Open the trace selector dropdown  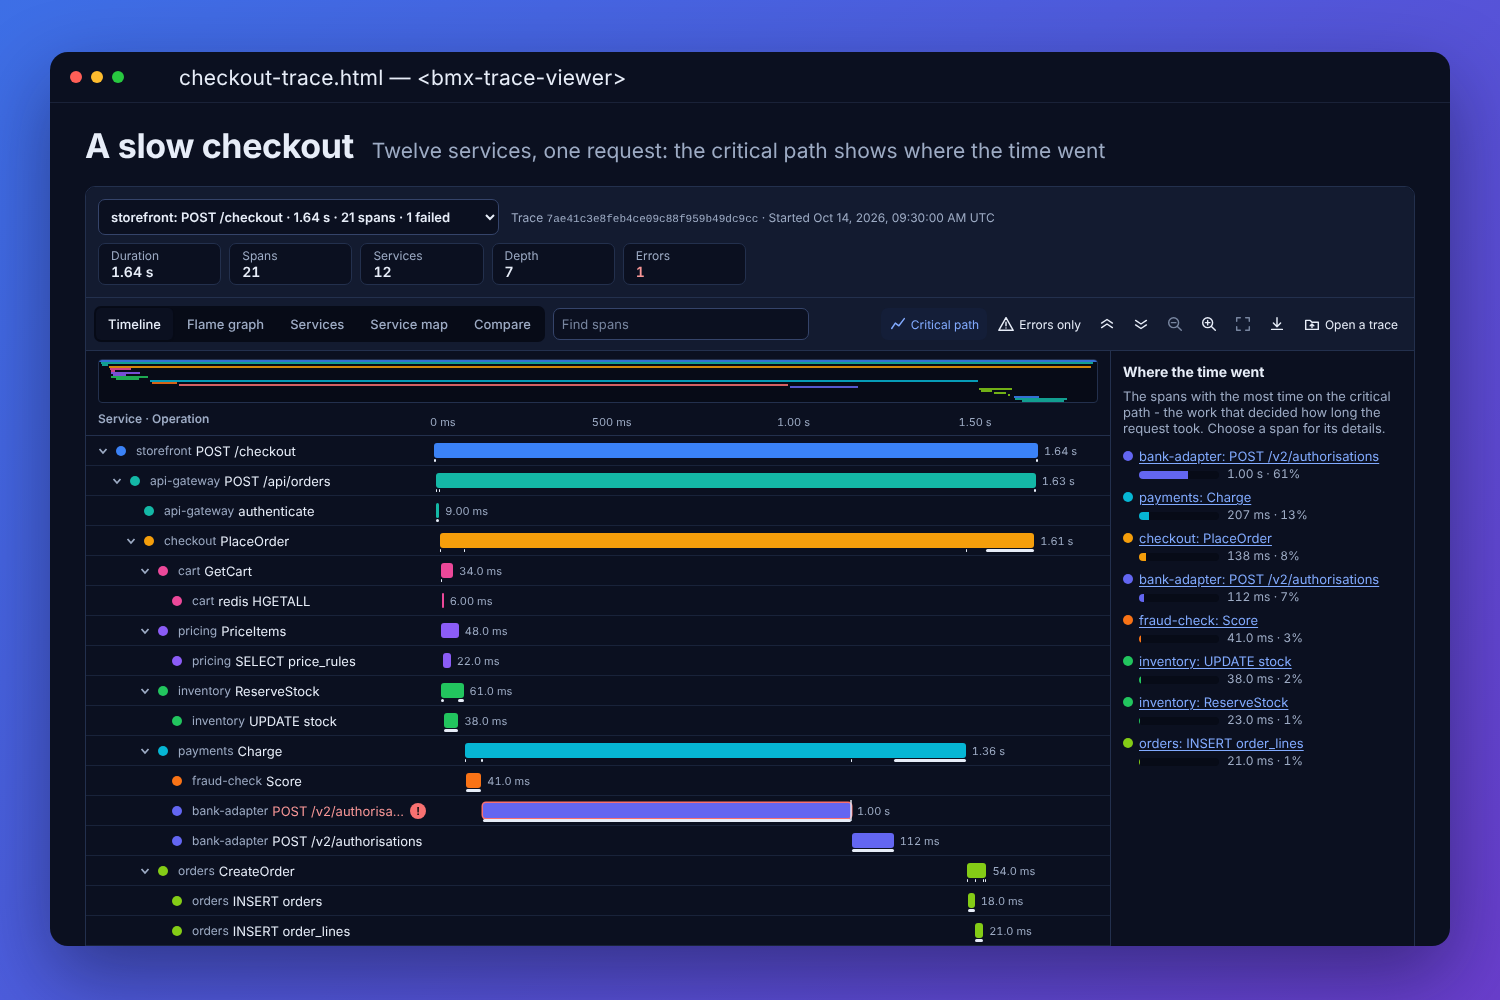point(298,217)
